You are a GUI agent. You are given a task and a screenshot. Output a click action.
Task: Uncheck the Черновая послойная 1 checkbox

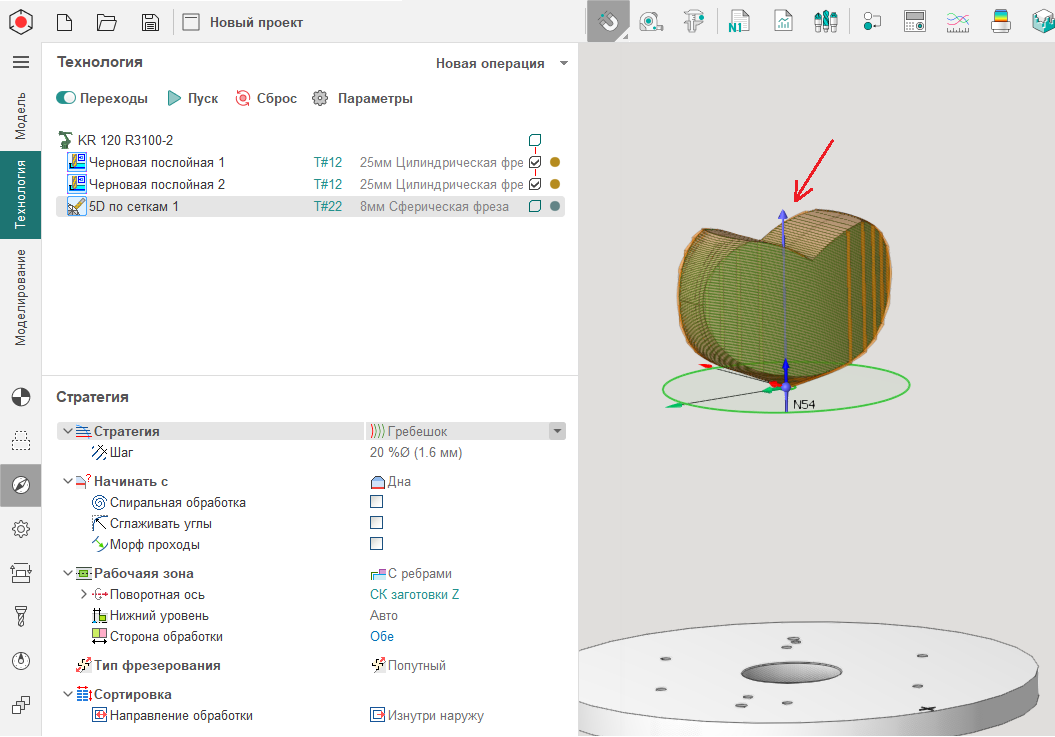[x=535, y=162]
